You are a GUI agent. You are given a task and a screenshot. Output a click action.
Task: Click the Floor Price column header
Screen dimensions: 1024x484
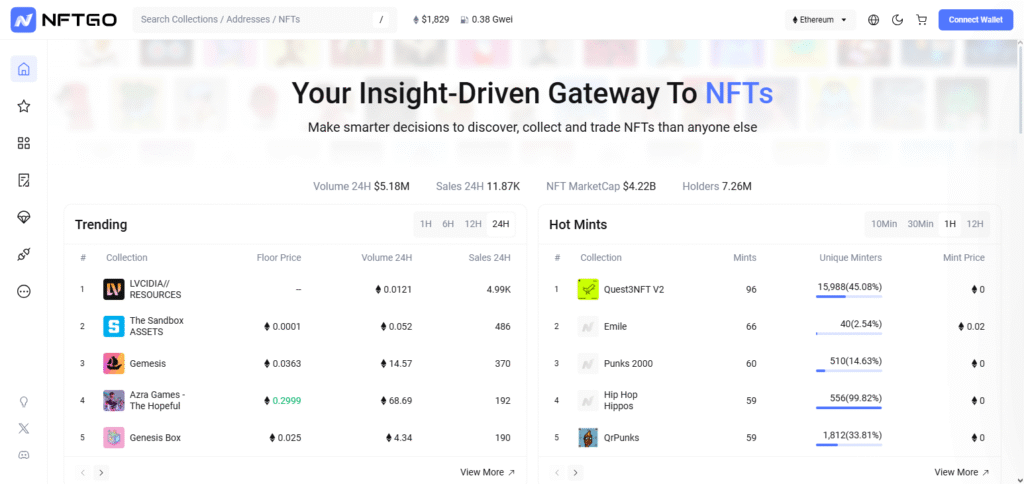tap(279, 257)
